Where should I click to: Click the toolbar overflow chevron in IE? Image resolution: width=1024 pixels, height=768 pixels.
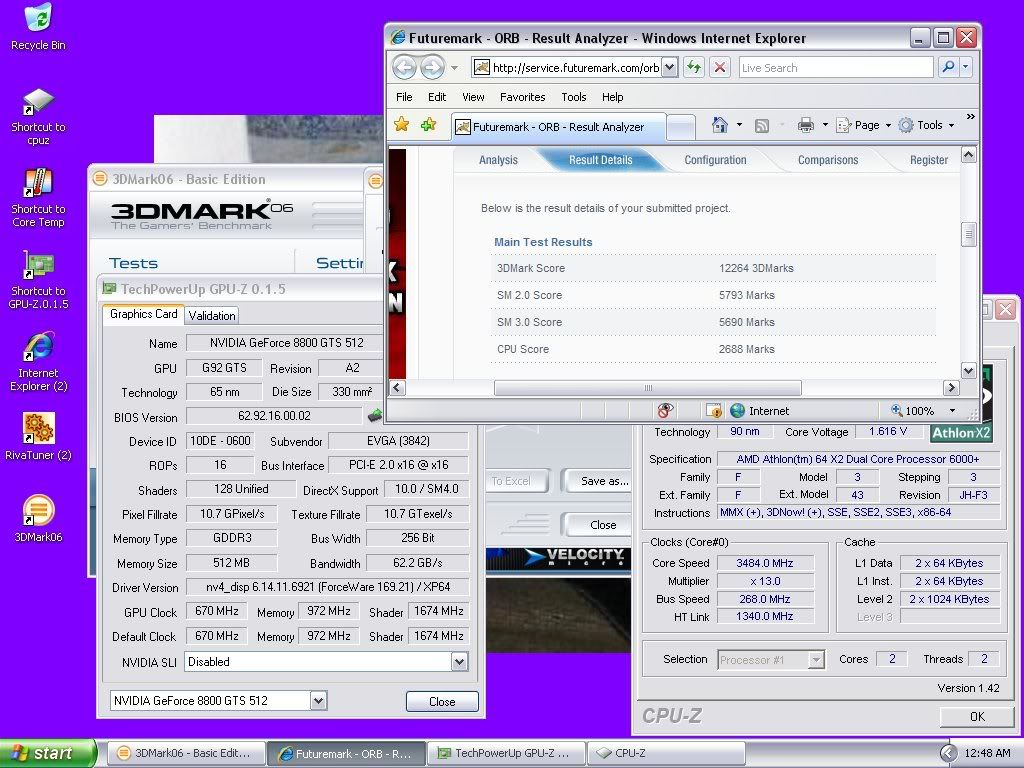[970, 117]
